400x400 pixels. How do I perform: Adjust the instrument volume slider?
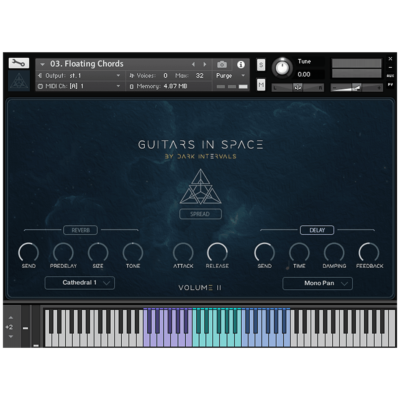356,88
